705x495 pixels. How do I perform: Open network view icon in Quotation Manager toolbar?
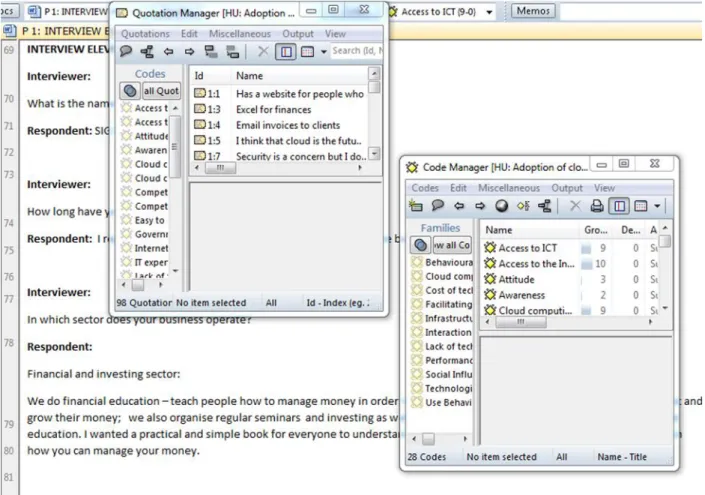click(x=147, y=51)
